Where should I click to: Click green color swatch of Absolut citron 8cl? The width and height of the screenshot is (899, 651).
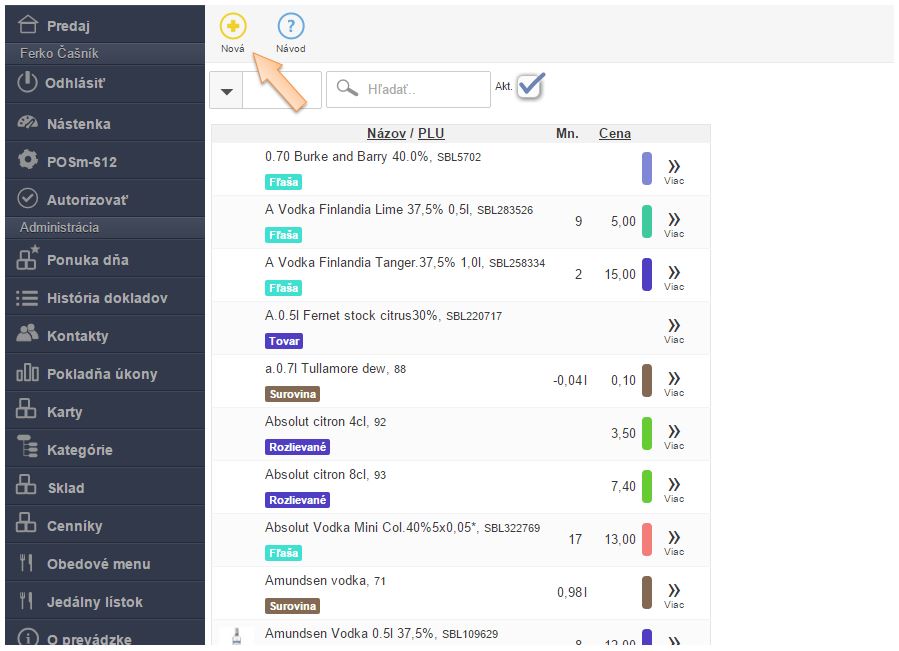tap(647, 486)
